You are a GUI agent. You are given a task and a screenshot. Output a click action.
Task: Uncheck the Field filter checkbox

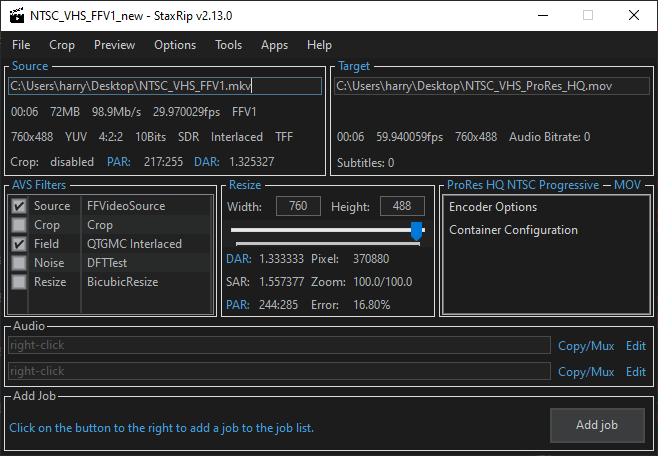click(x=19, y=244)
